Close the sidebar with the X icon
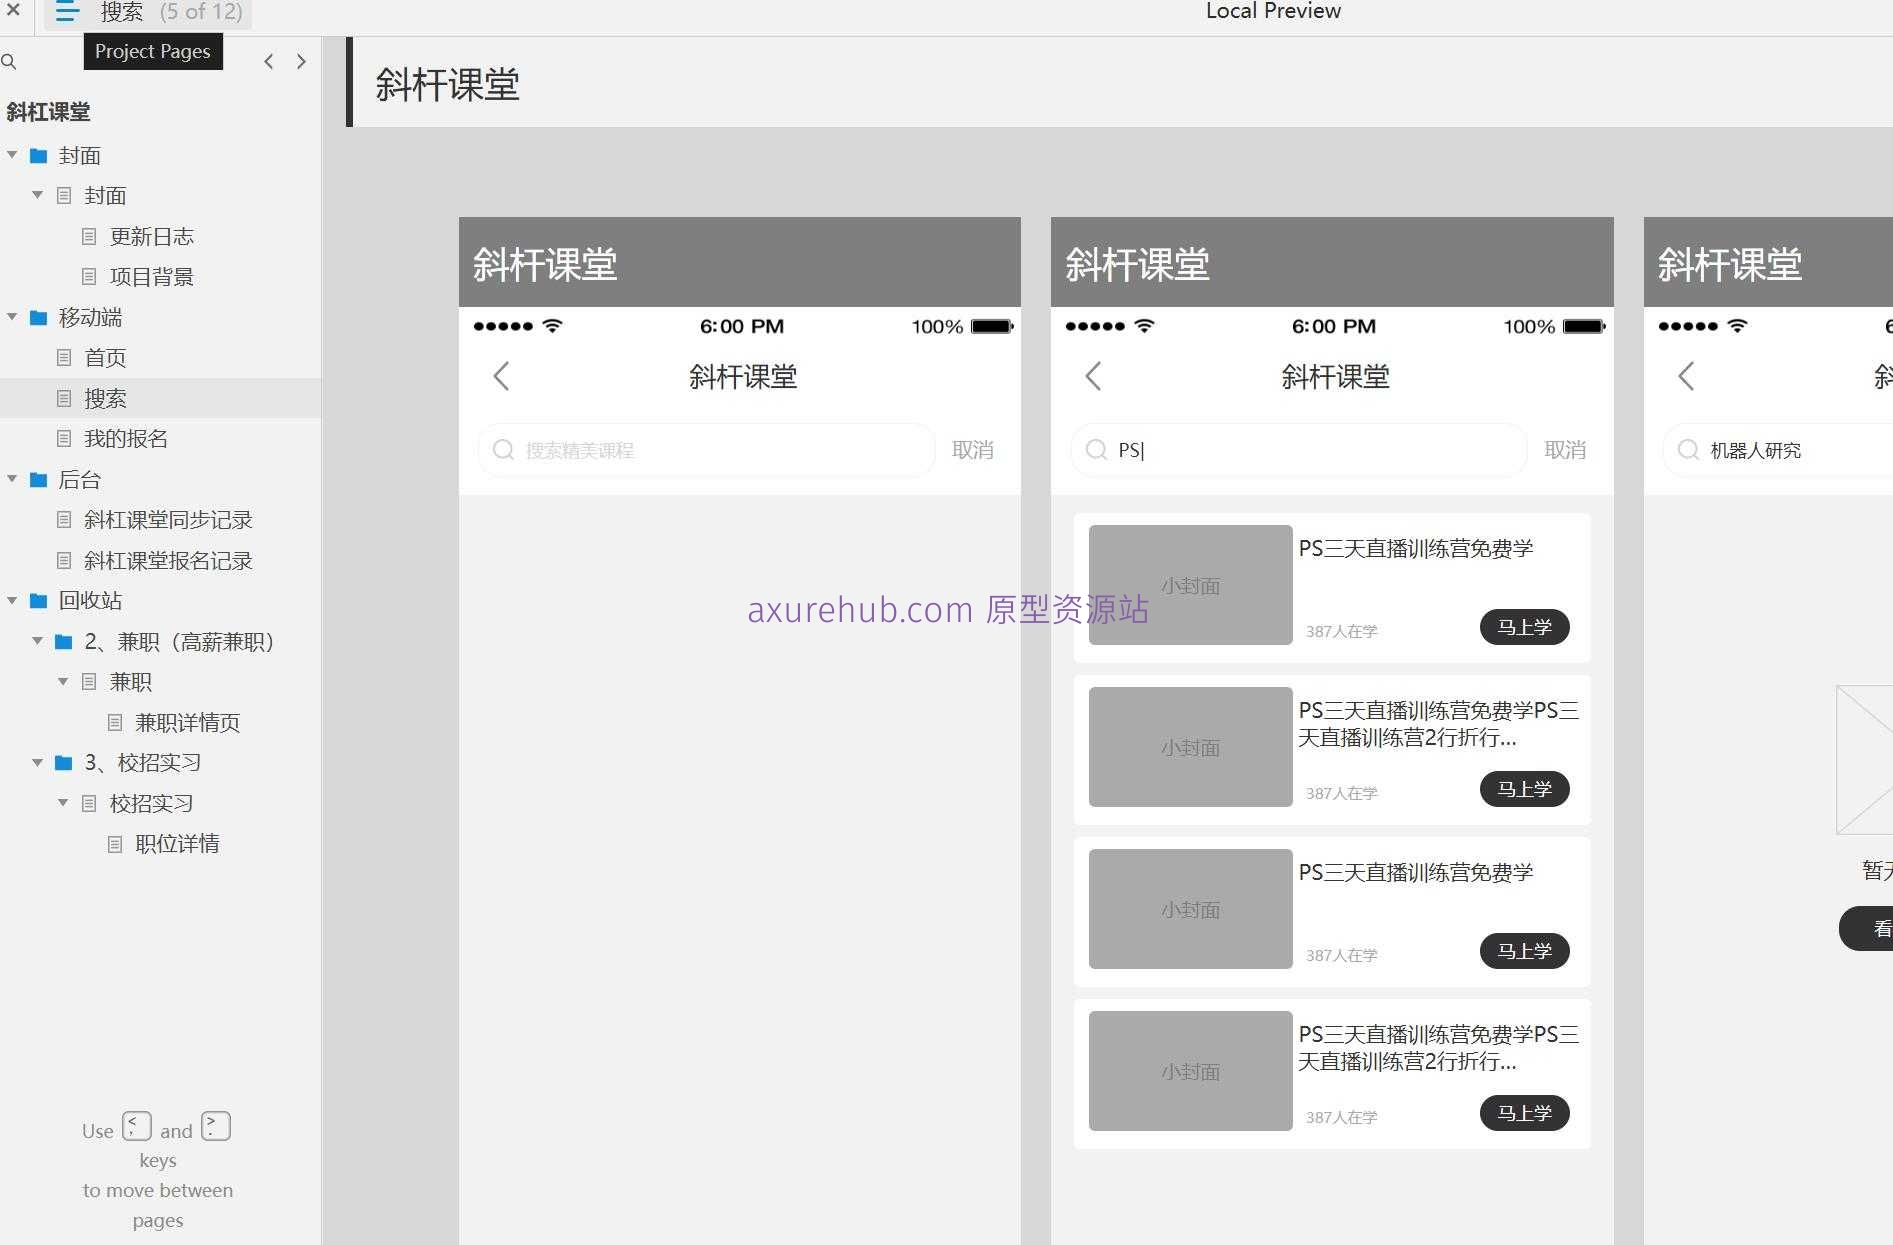Viewport: 1893px width, 1245px height. [x=13, y=11]
